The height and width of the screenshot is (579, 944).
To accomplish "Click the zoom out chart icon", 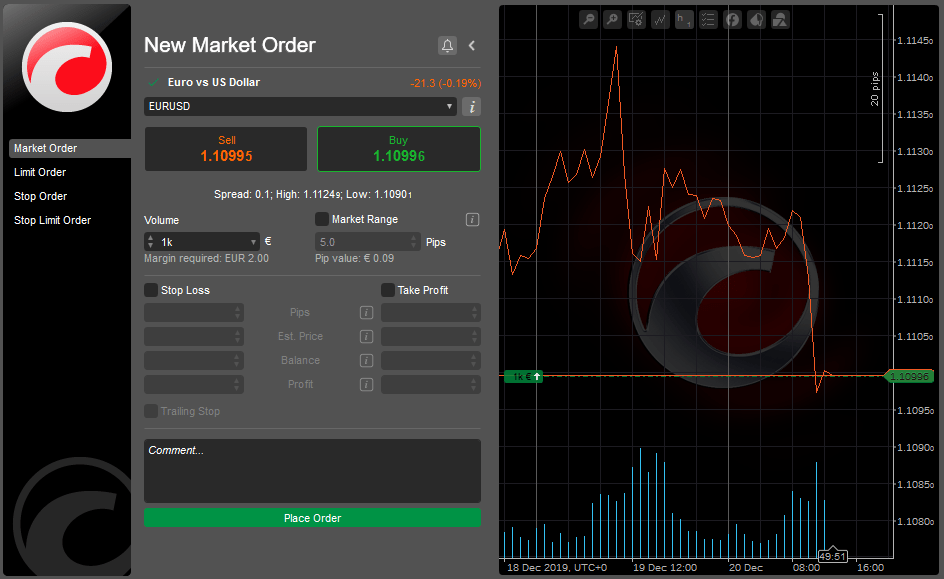I will pos(588,19).
